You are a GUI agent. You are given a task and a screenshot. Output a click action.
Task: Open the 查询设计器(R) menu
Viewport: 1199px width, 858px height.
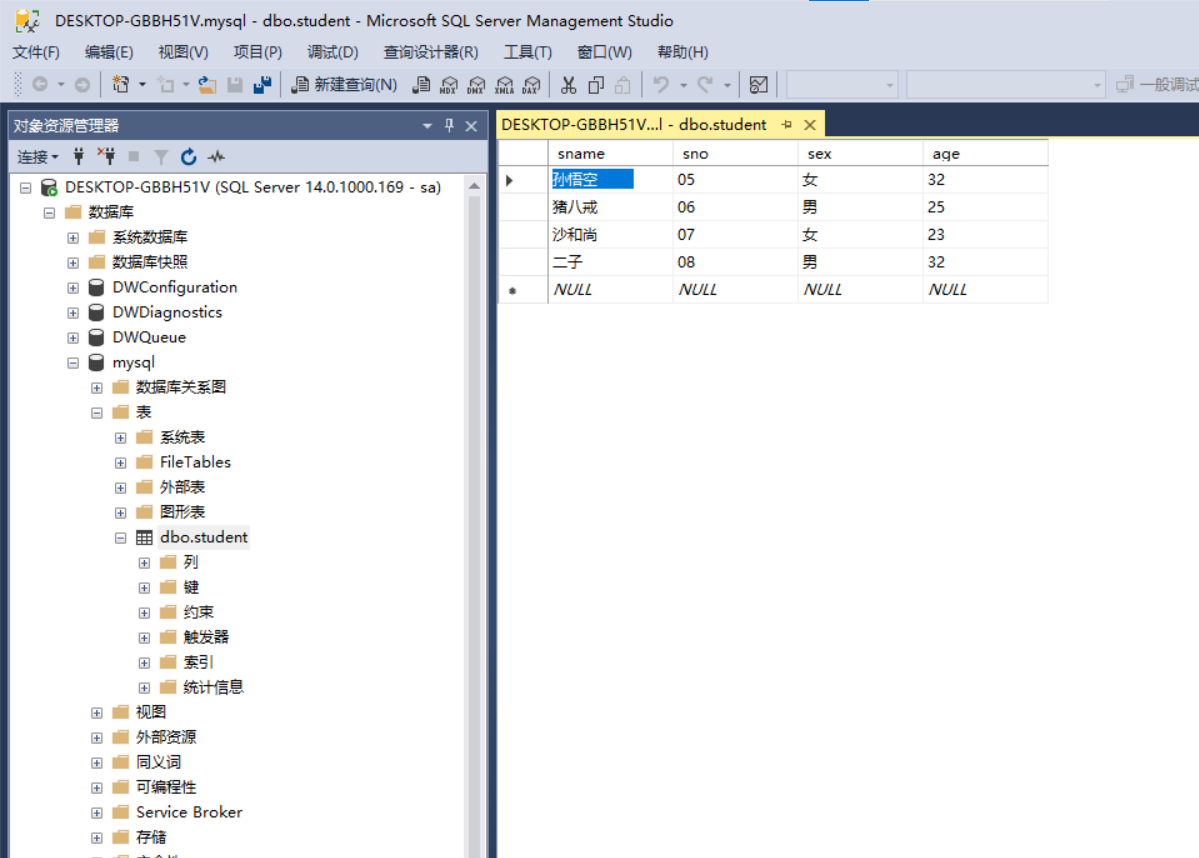pyautogui.click(x=431, y=52)
